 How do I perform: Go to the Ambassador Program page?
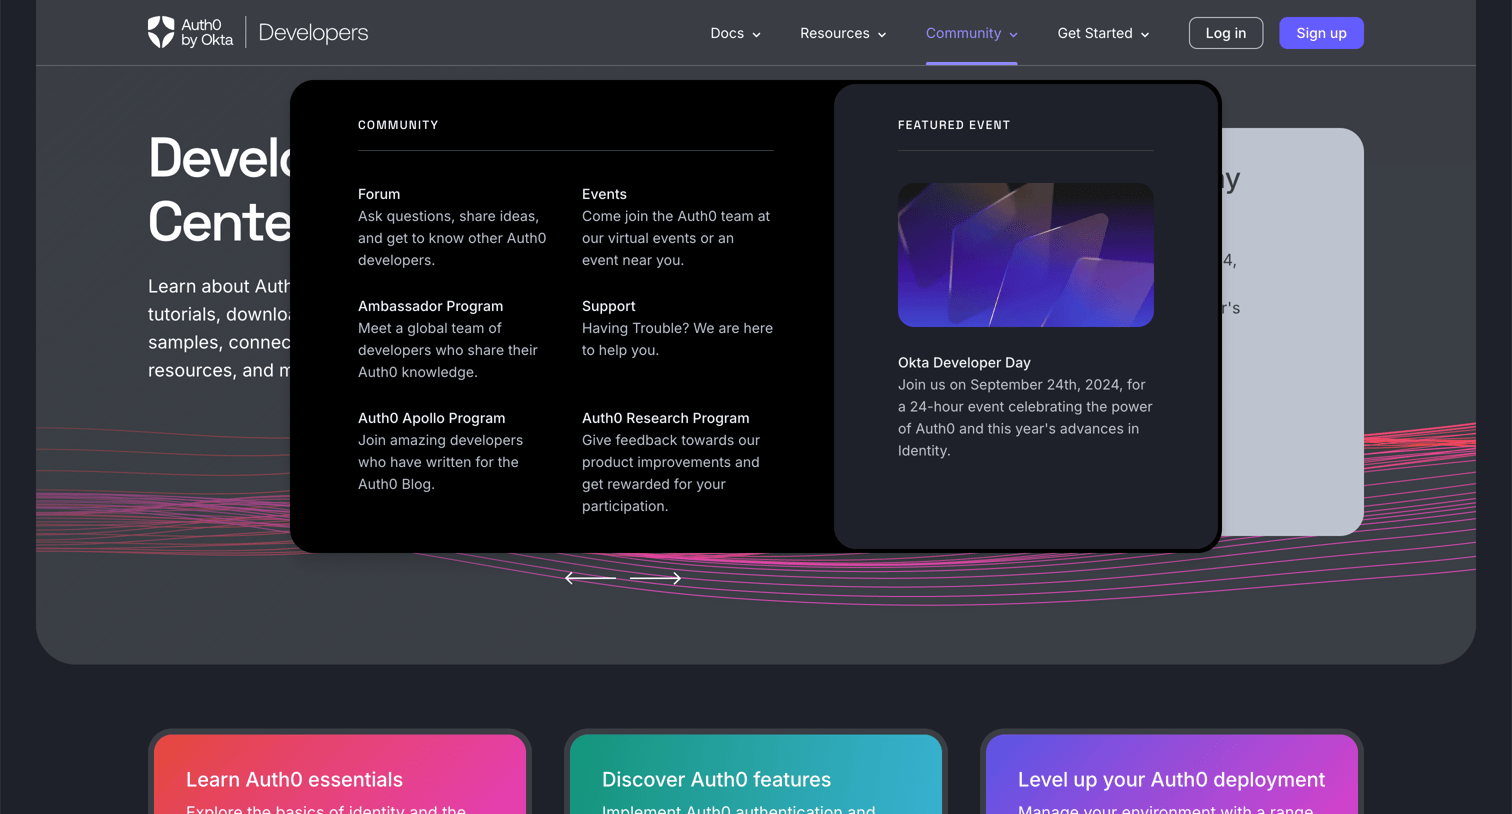(x=430, y=306)
